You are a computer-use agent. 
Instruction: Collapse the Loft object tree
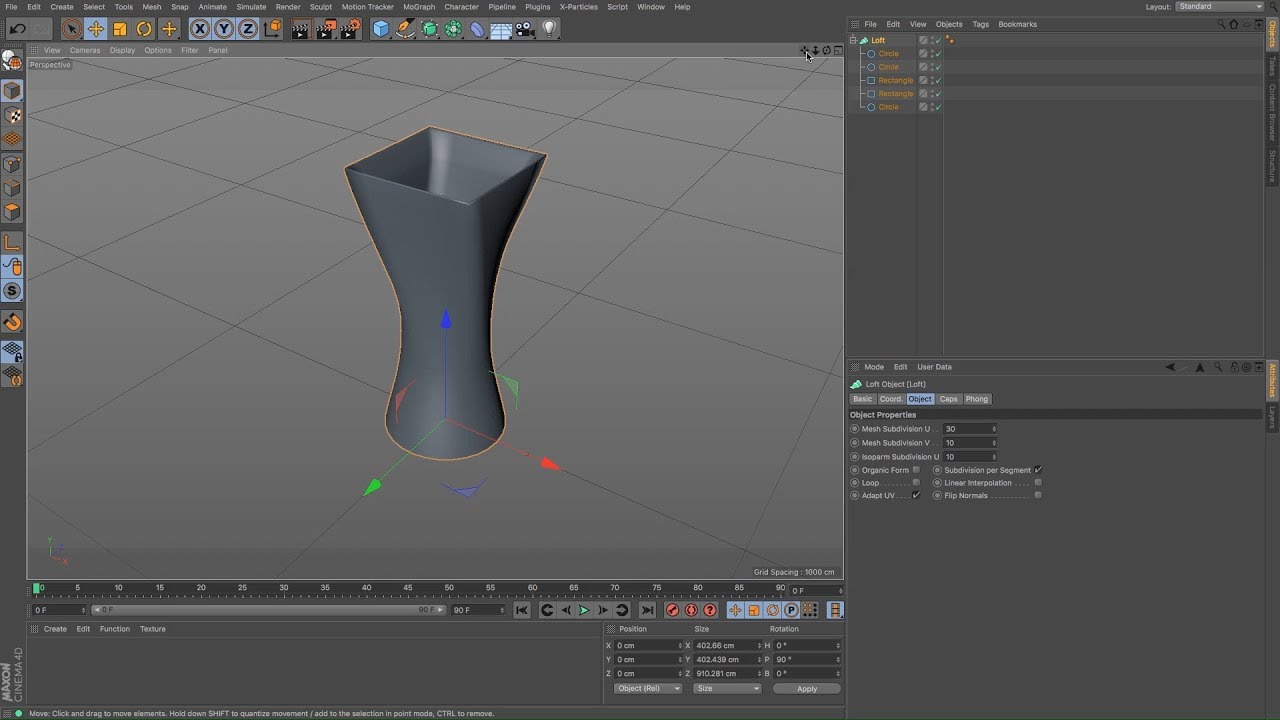tap(853, 40)
